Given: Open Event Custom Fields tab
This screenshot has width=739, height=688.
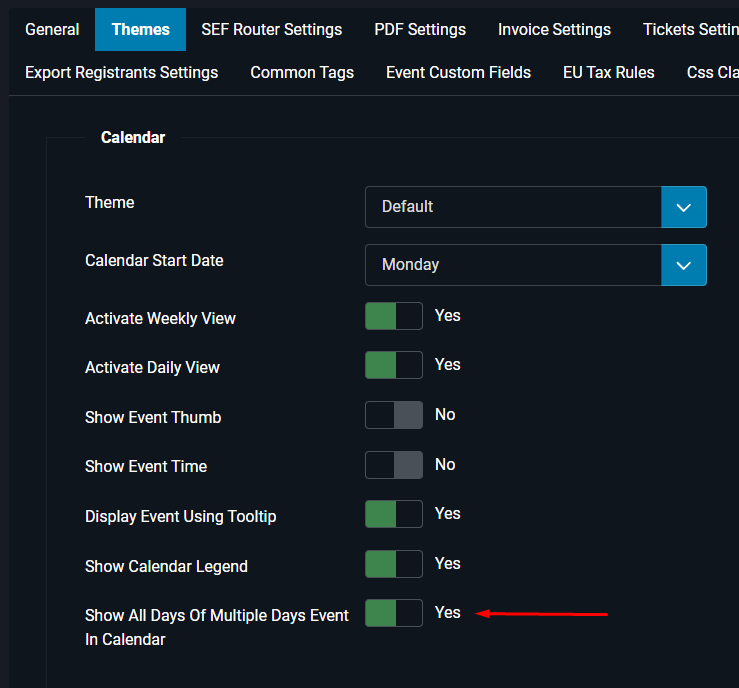Looking at the screenshot, I should [x=458, y=73].
